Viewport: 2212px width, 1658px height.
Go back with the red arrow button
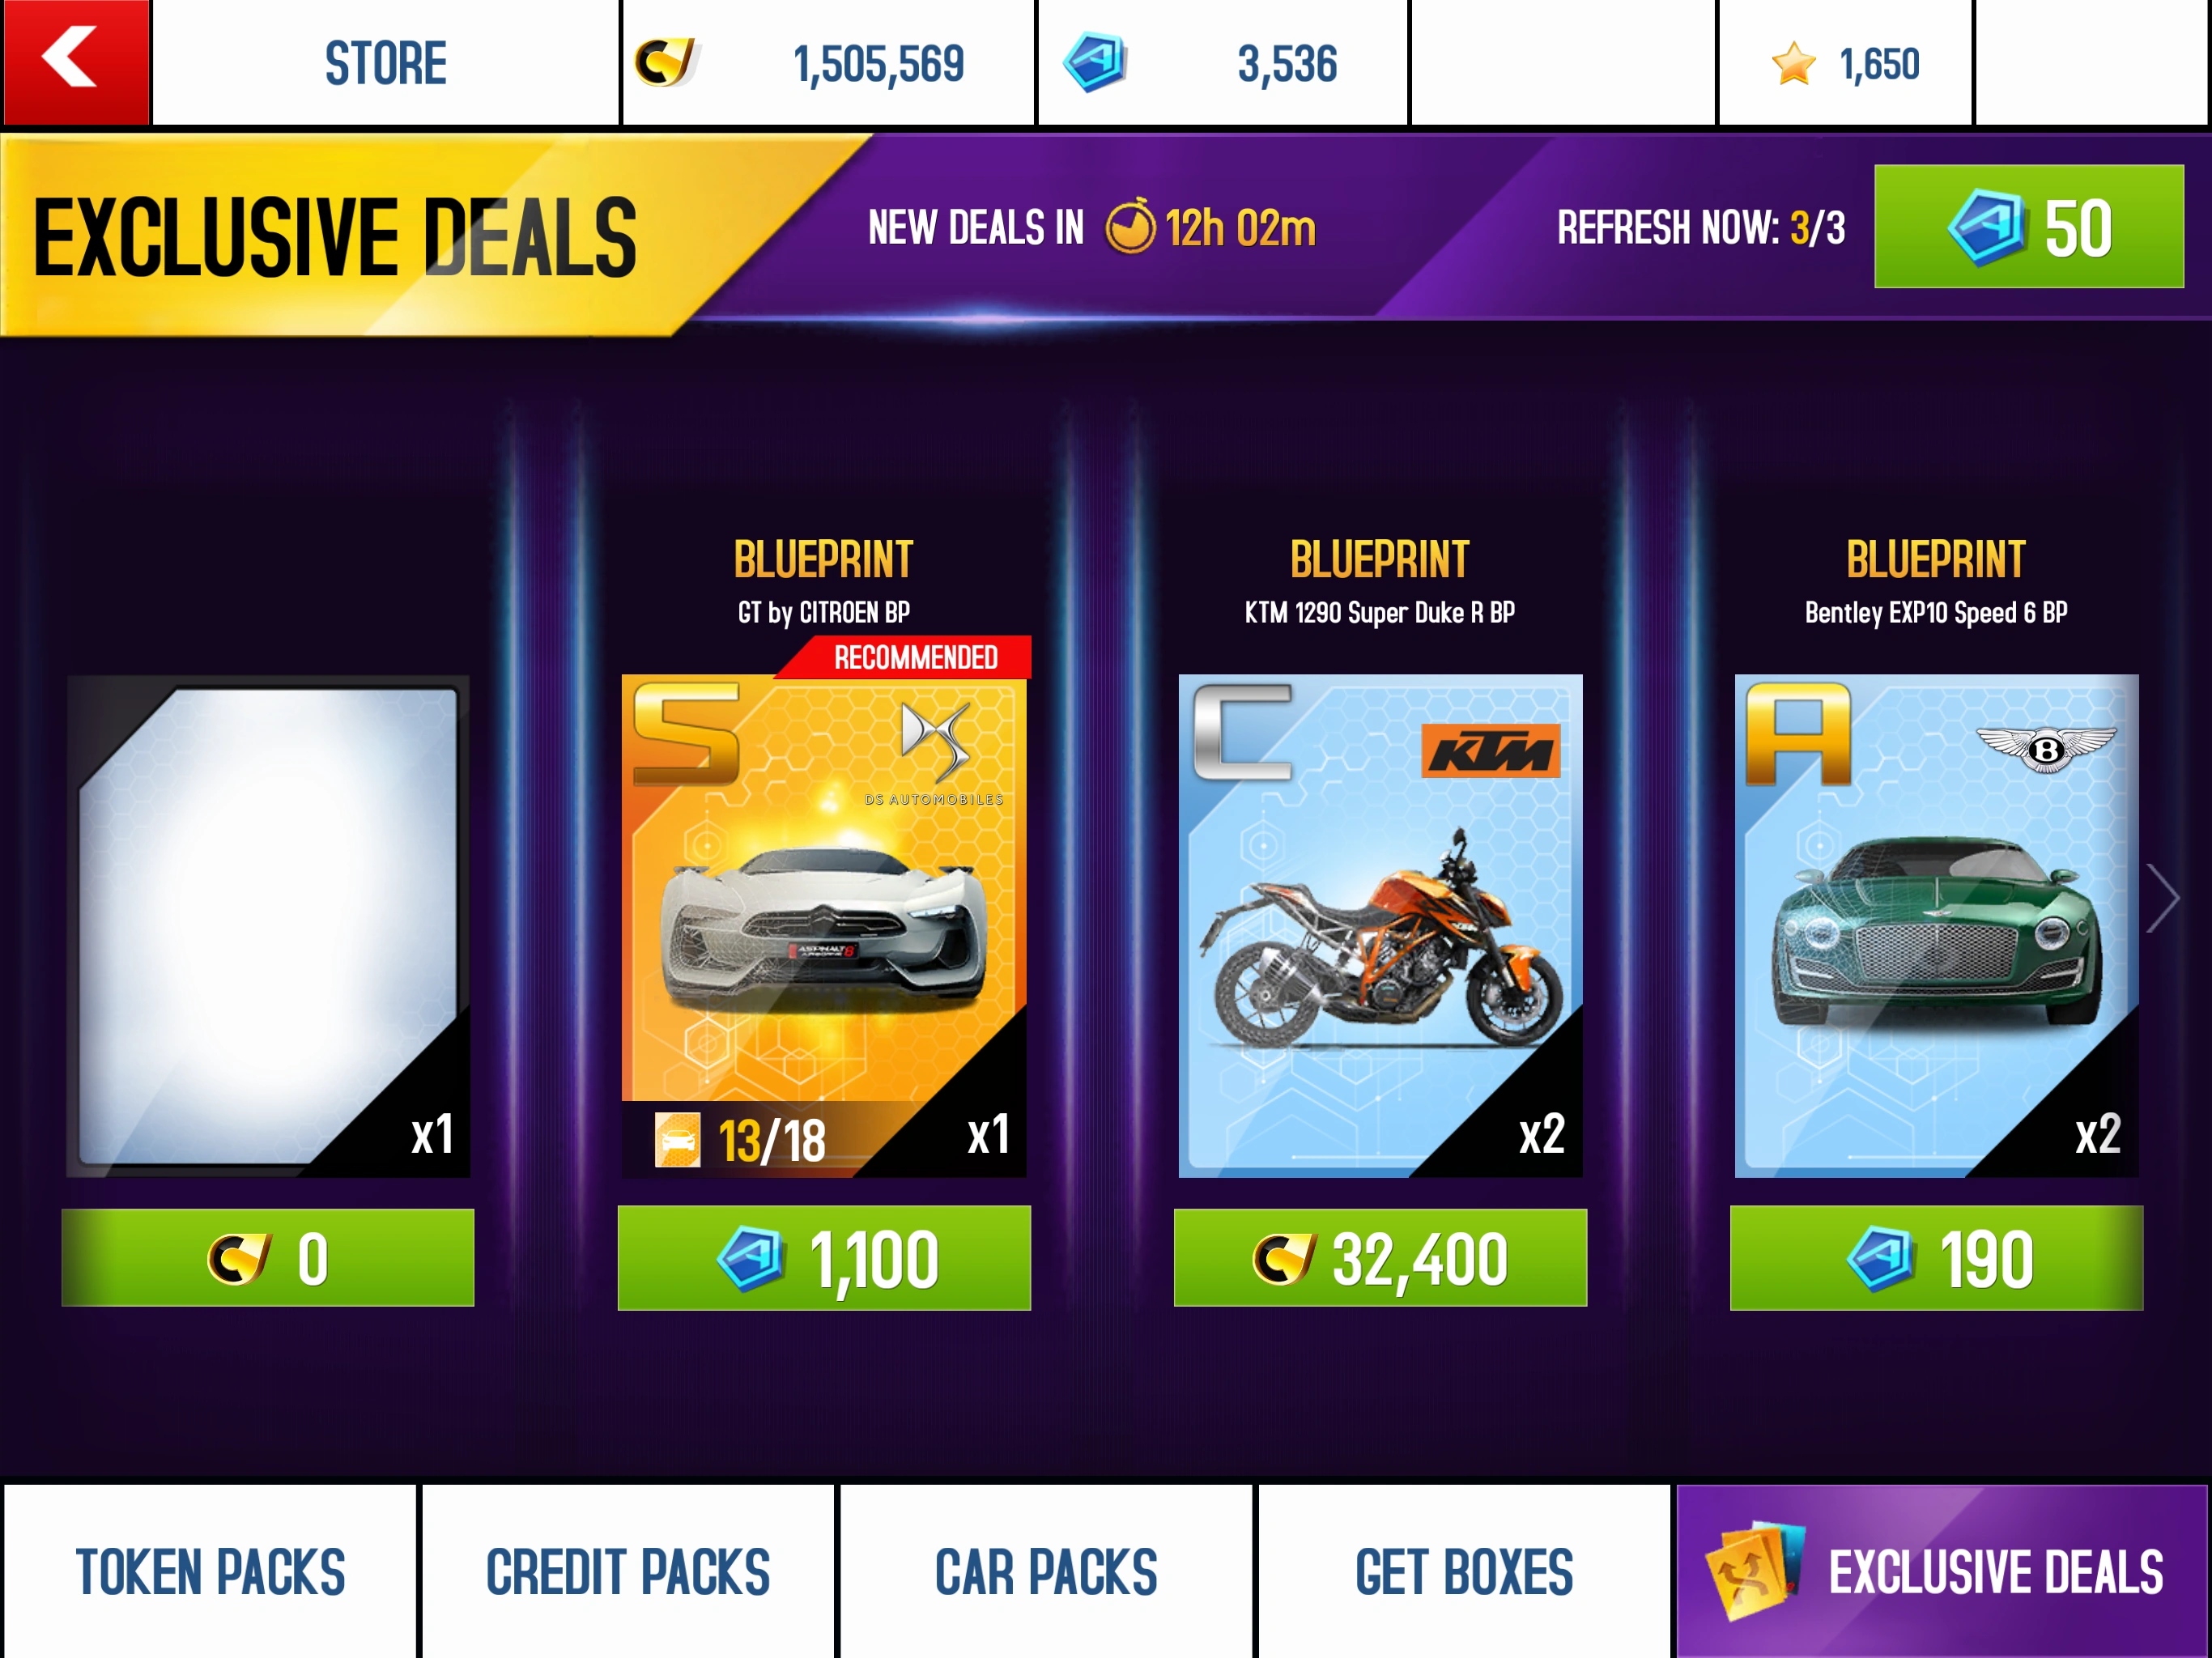click(76, 62)
